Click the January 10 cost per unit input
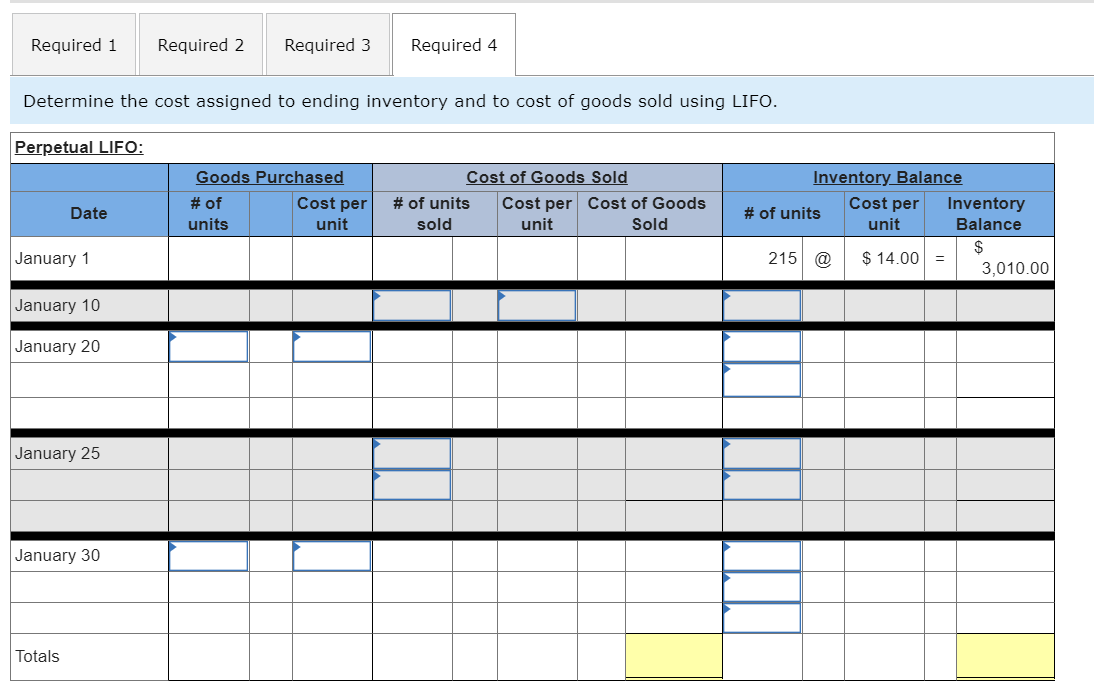1094x695 pixels. point(537,306)
